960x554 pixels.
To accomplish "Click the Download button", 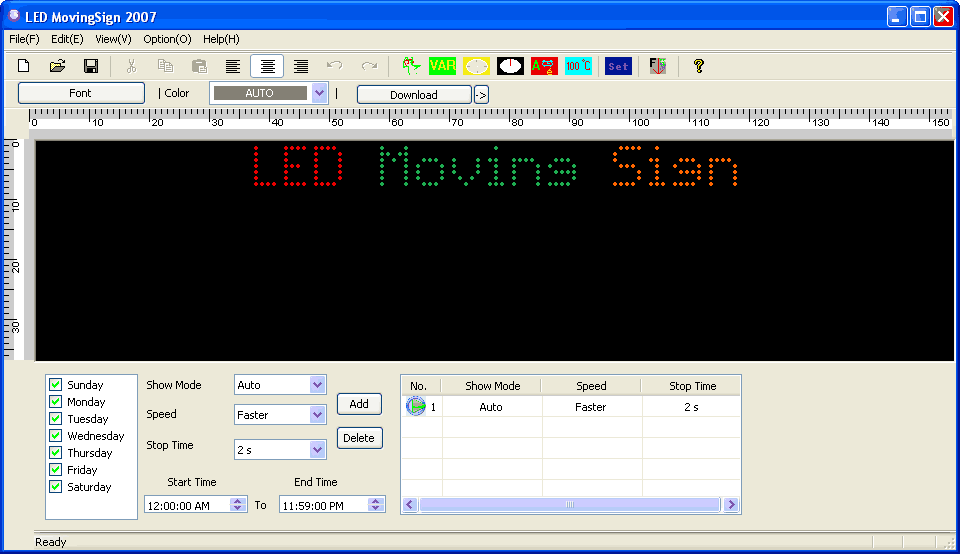I will click(414, 95).
